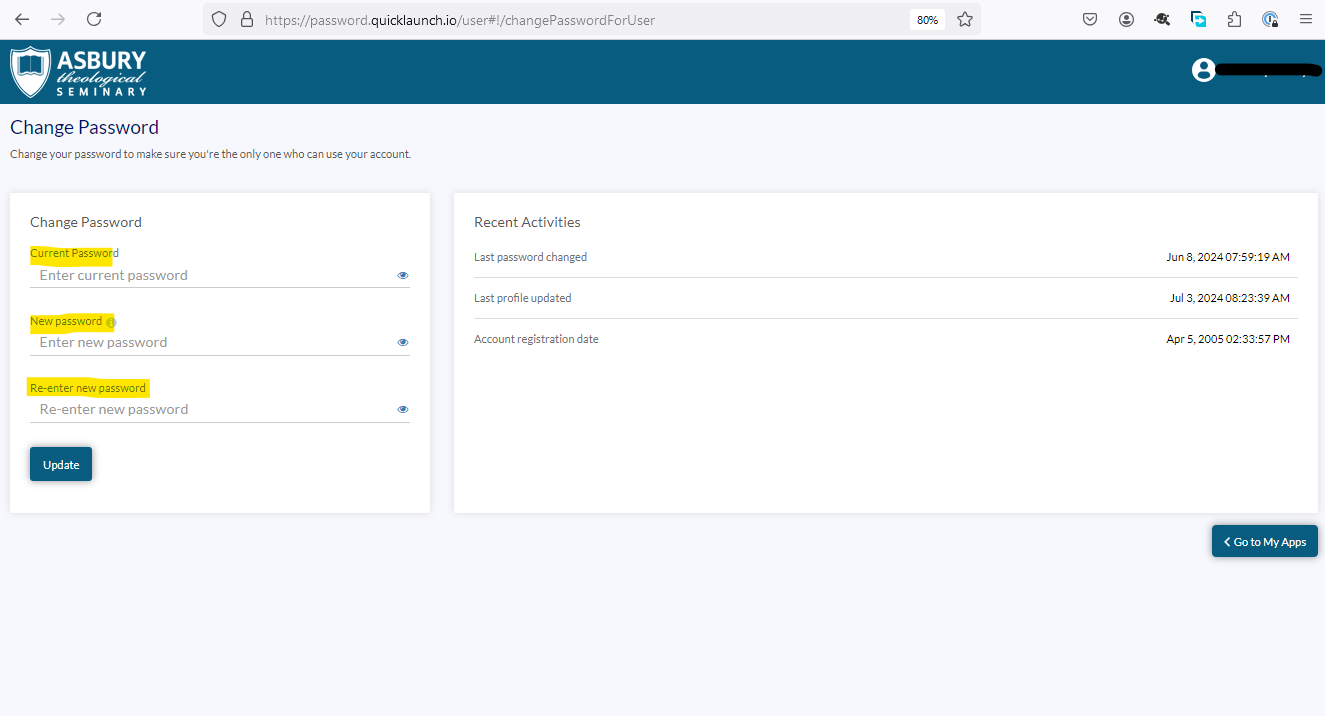The image size is (1325, 716).
Task: Reload the page with refresh icon
Action: point(94,19)
